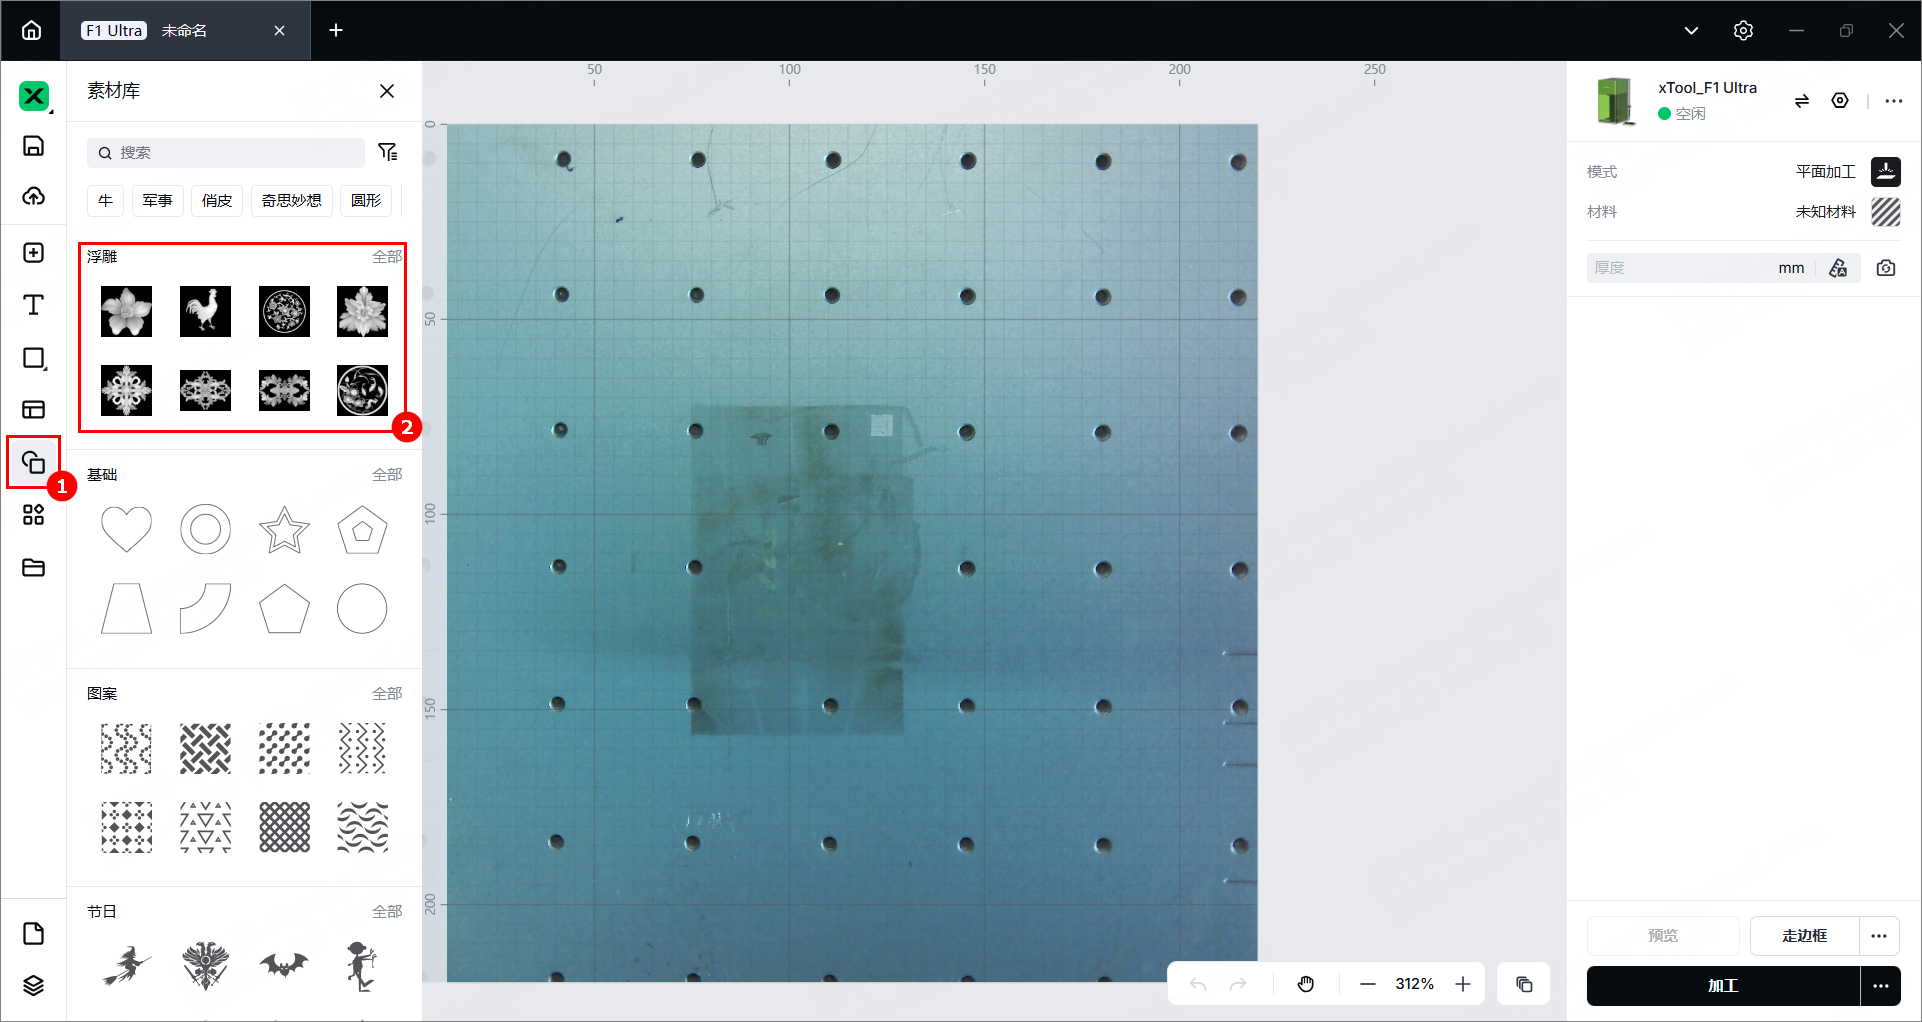Open the Layers panel icon
The width and height of the screenshot is (1922, 1022).
pos(34,985)
